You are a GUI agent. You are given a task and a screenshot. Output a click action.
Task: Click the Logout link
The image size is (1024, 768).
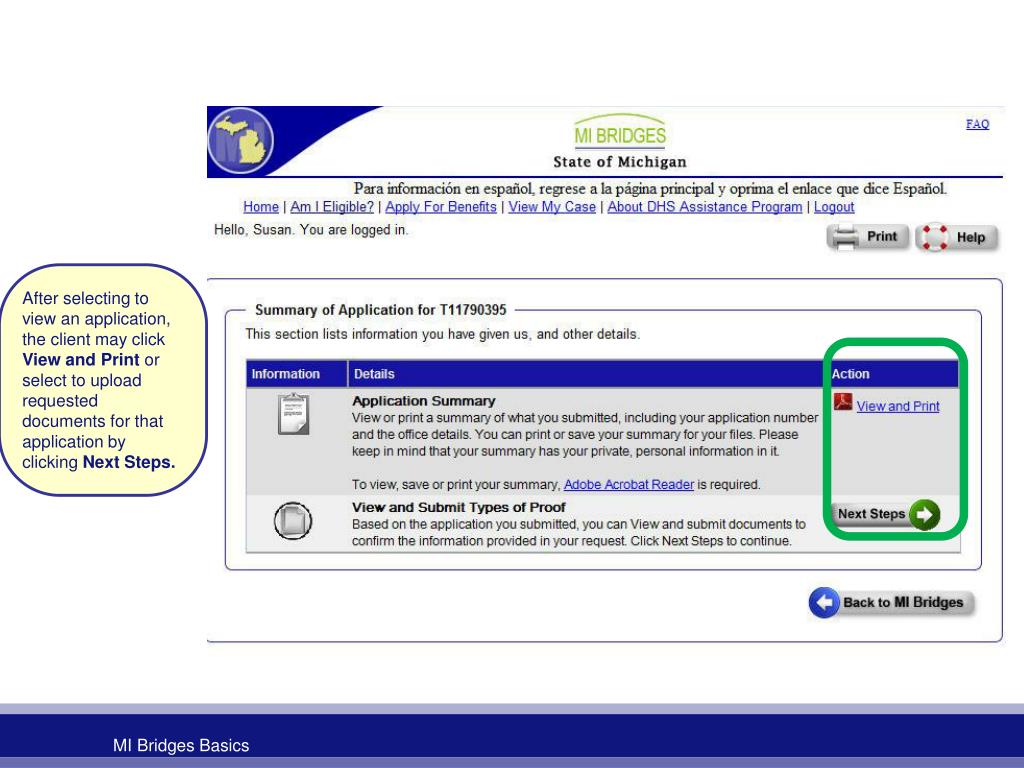tap(834, 207)
